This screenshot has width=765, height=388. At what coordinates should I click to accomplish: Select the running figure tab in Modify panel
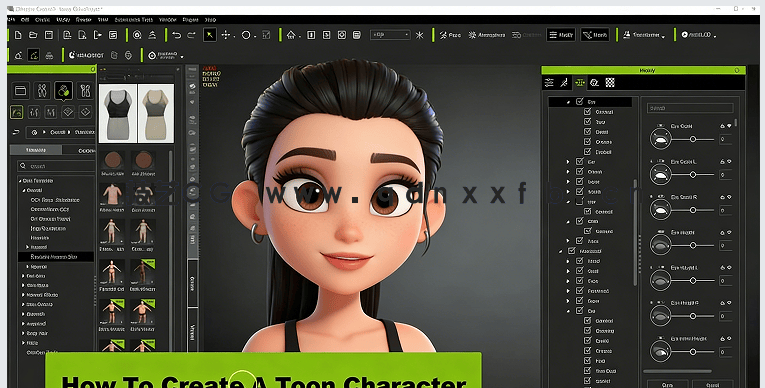click(x=564, y=82)
